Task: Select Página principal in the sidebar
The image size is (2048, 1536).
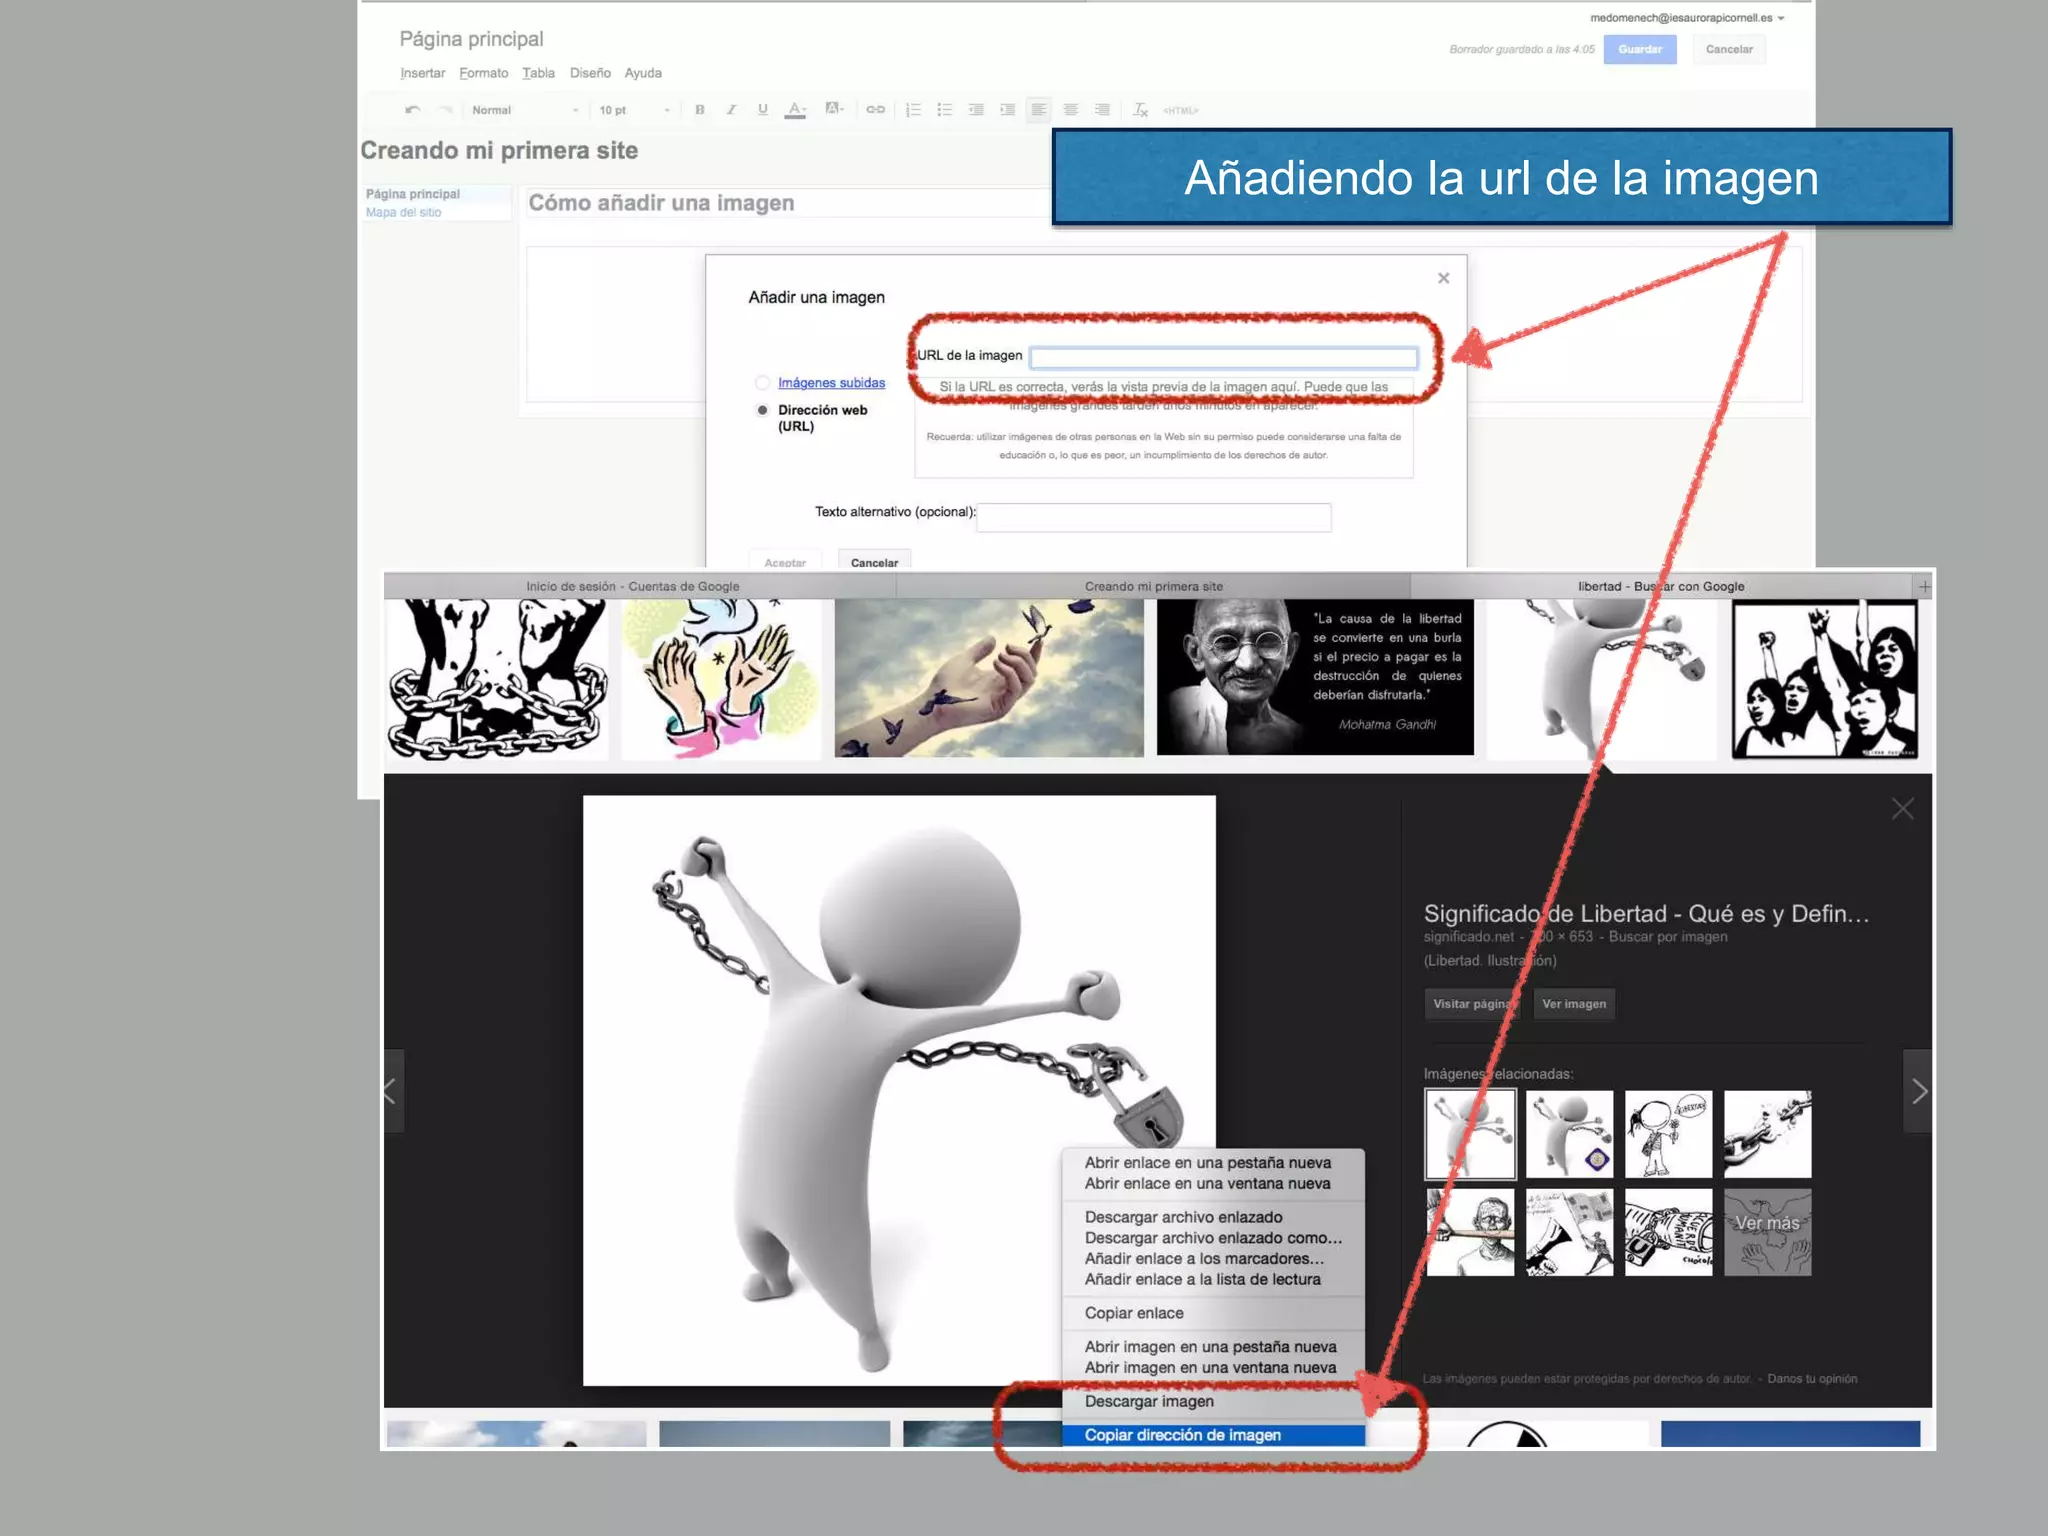Action: coord(413,194)
